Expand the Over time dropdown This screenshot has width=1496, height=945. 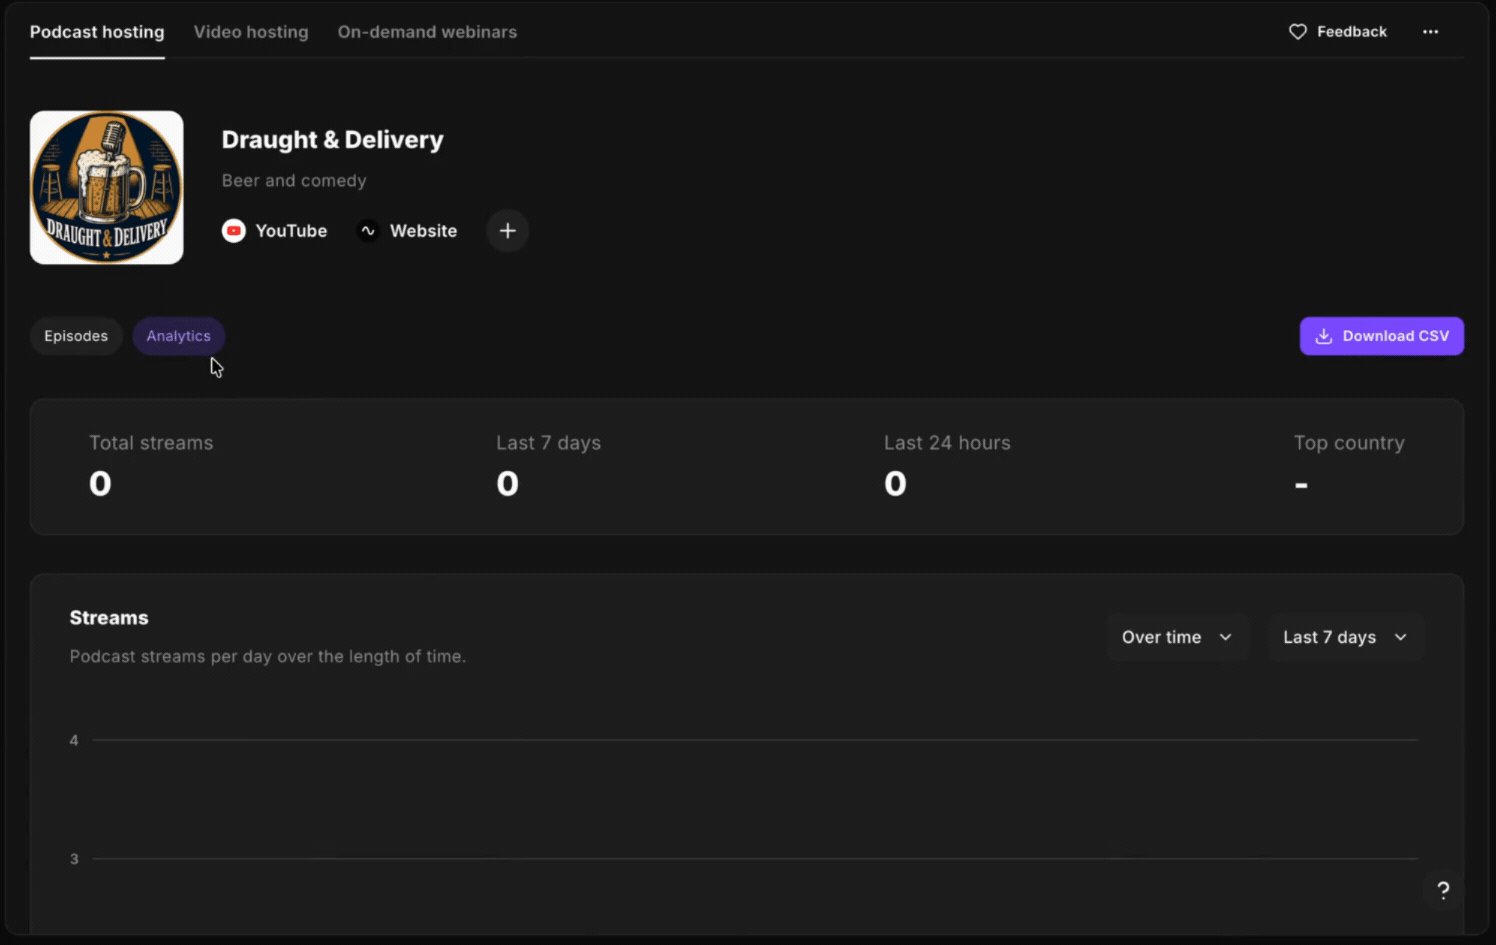pyautogui.click(x=1177, y=637)
